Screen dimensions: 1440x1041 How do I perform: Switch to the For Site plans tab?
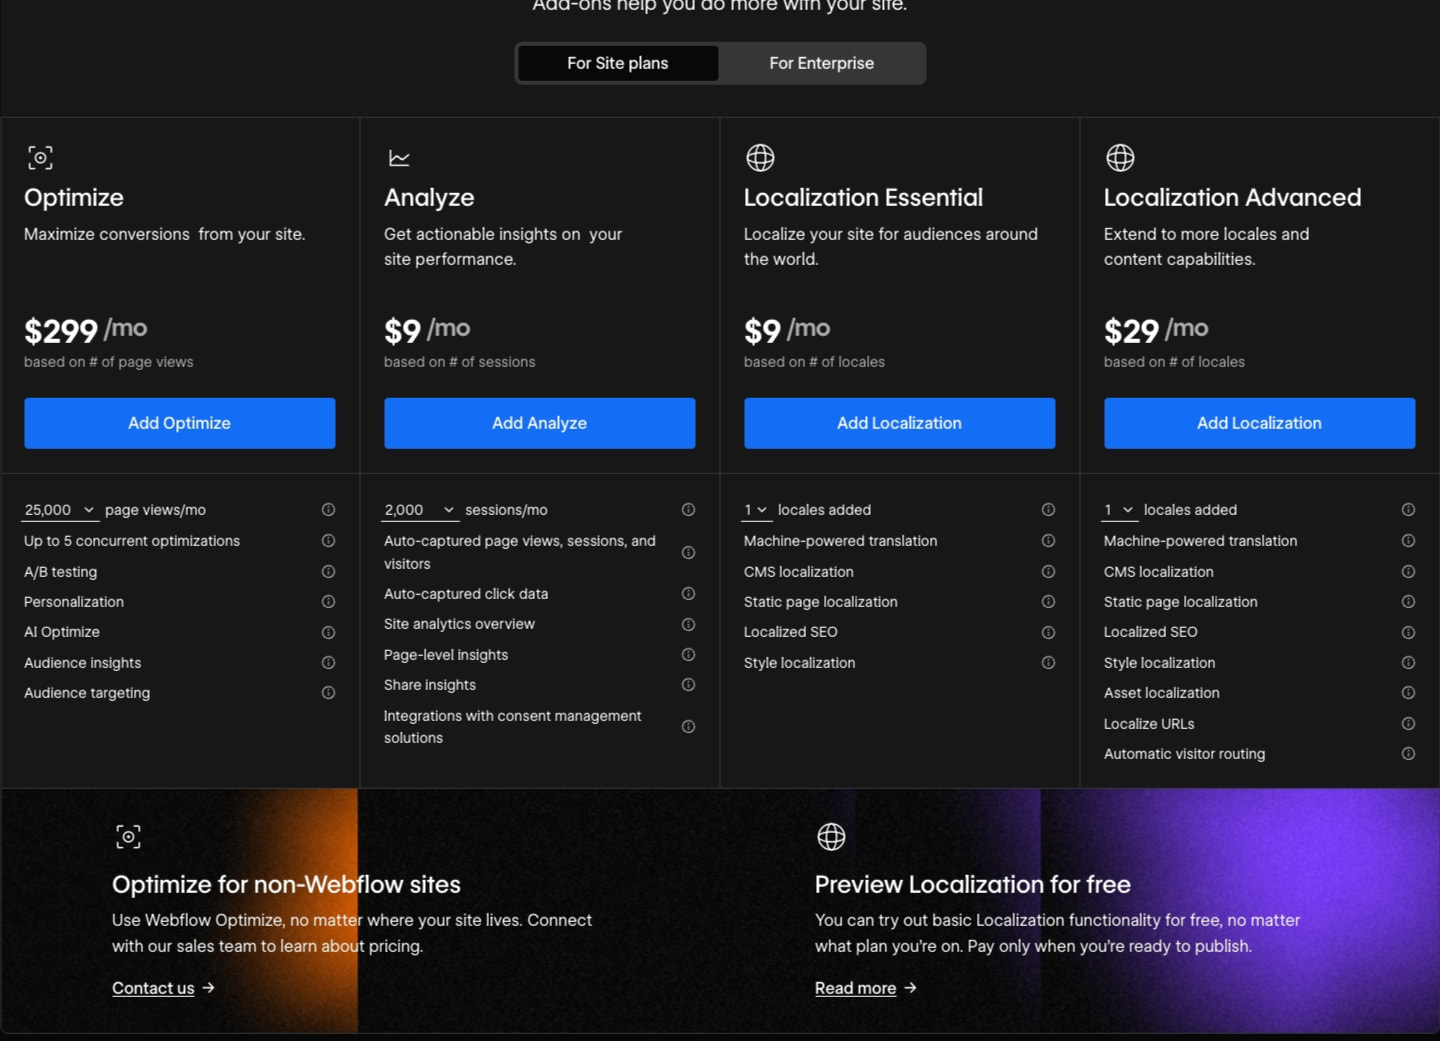point(618,63)
